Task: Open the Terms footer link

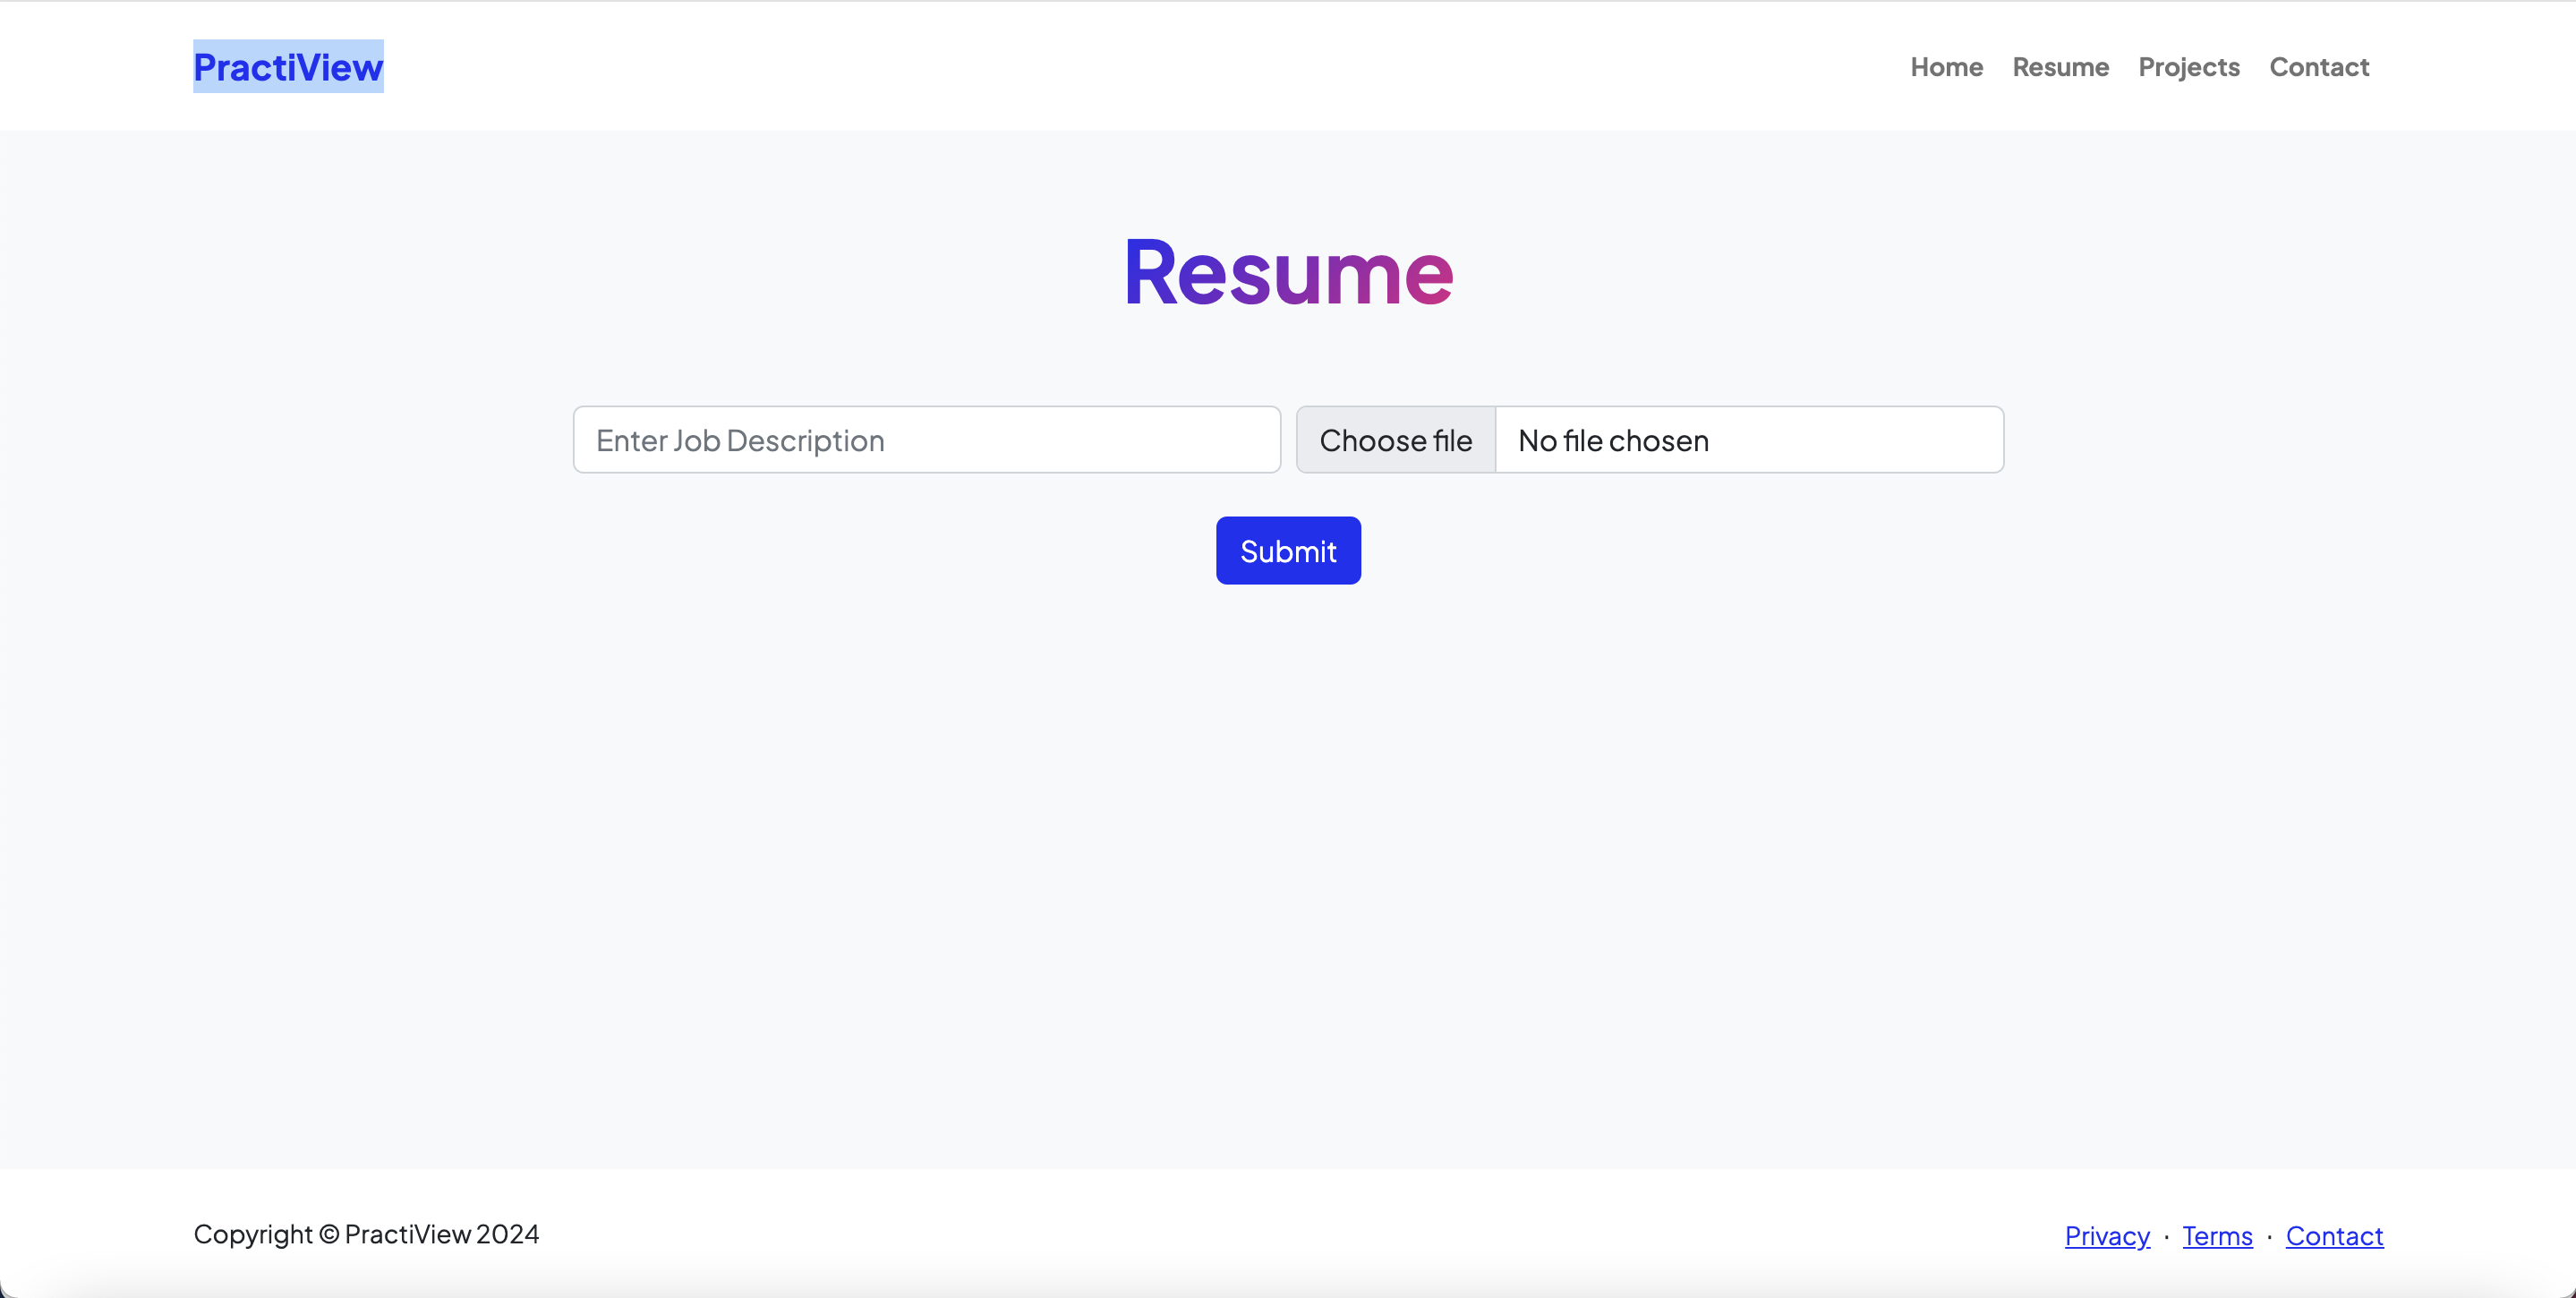Action: pyautogui.click(x=2216, y=1236)
